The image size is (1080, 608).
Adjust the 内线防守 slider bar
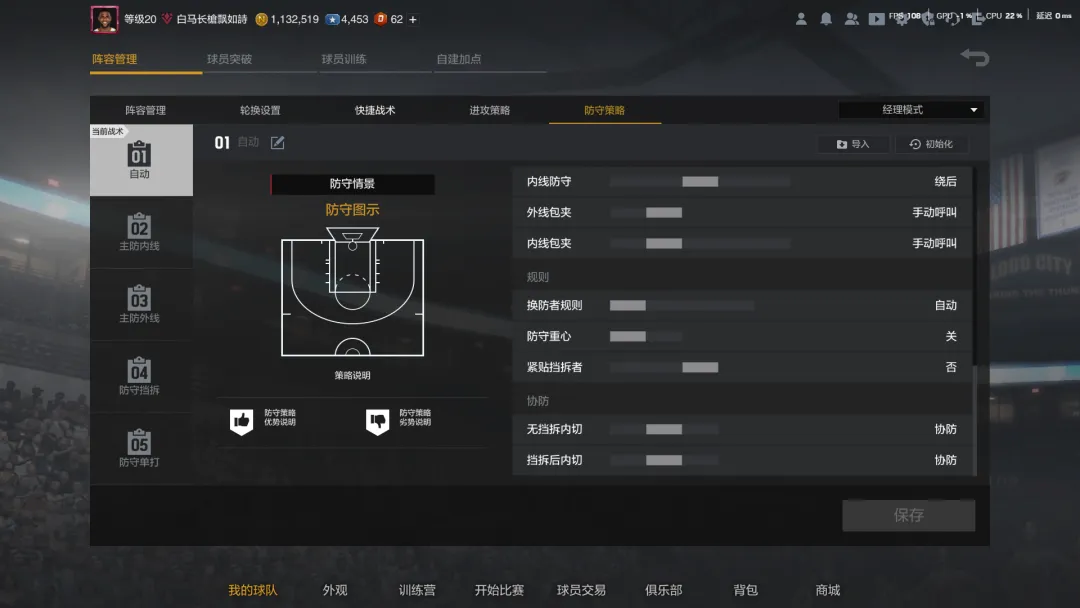pyautogui.click(x=700, y=181)
